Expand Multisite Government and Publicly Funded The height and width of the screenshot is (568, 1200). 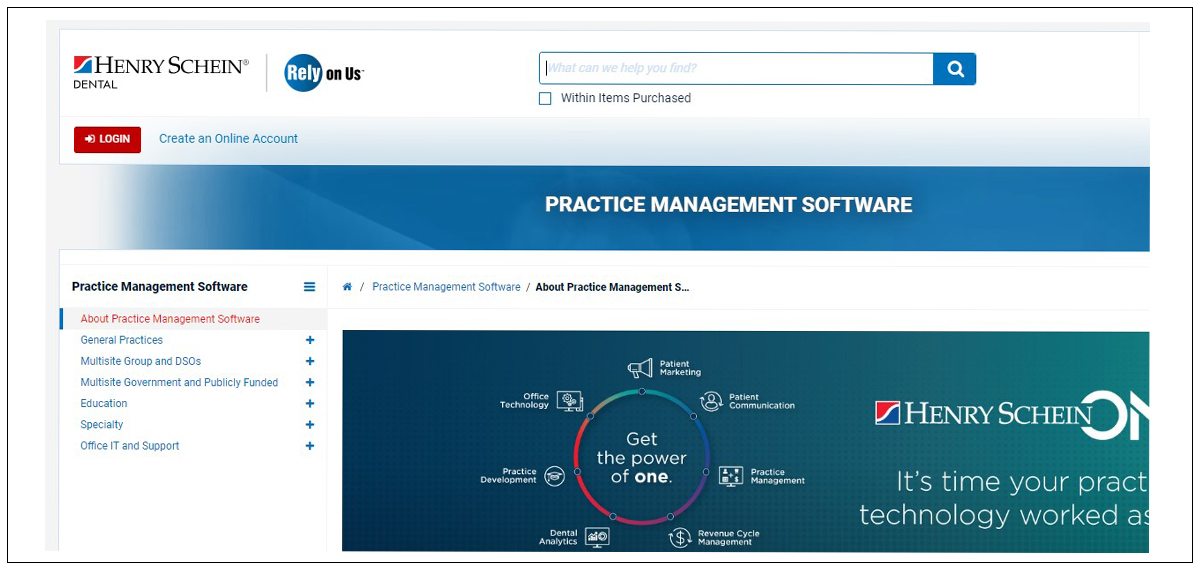[x=310, y=382]
